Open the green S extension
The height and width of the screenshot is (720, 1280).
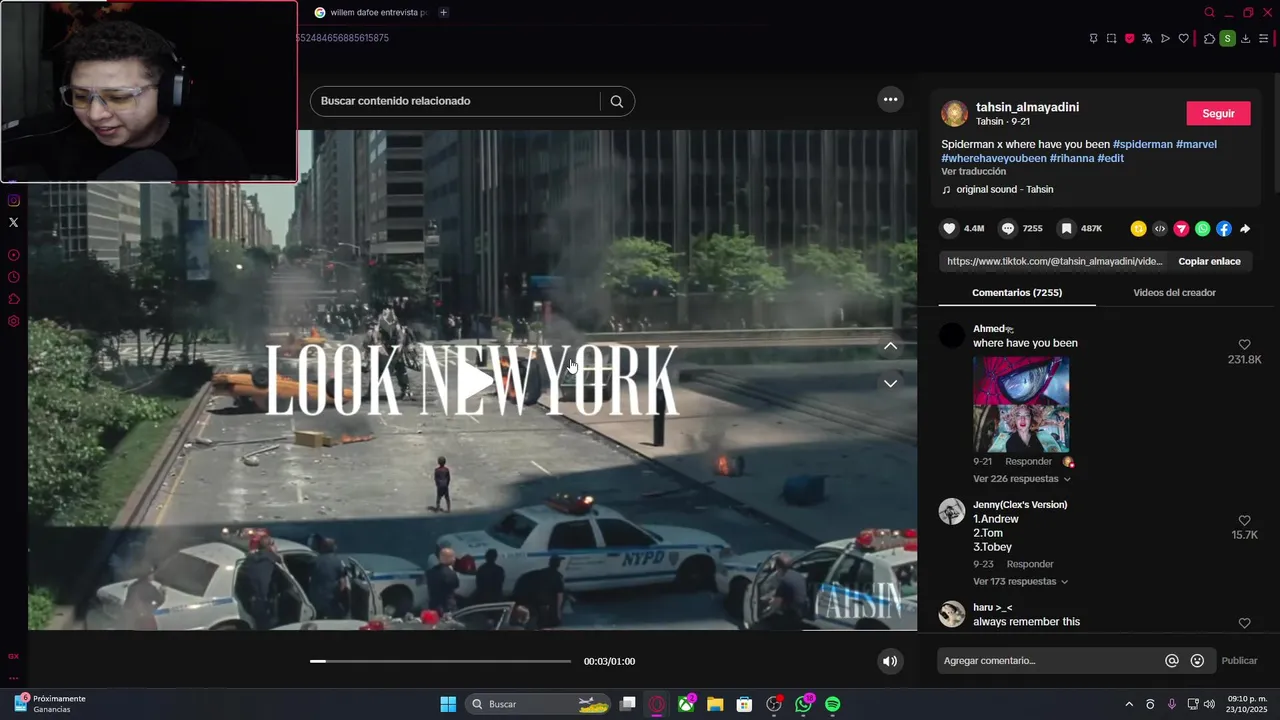1227,38
